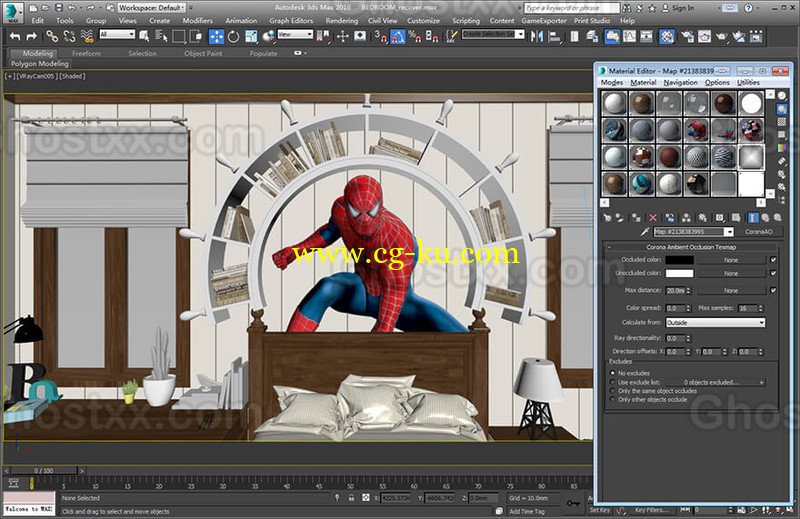The image size is (800, 519).
Task: Toggle the Occluded color map checkbox
Action: point(773,260)
